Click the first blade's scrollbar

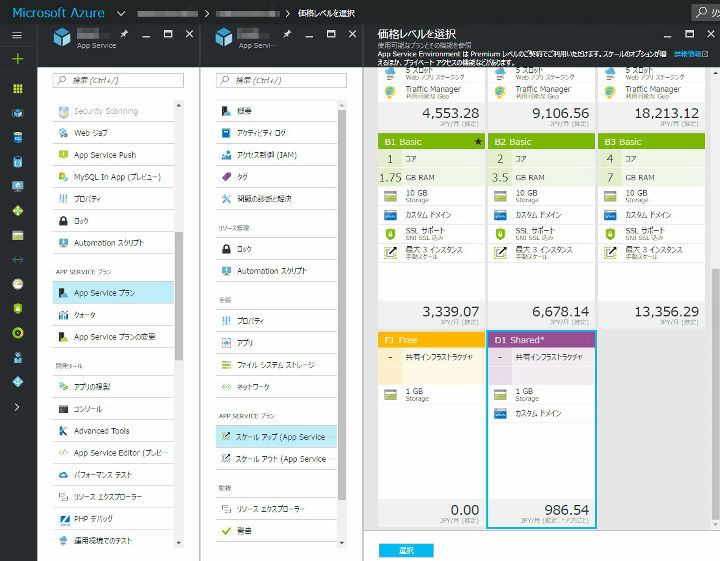pyautogui.click(x=179, y=296)
